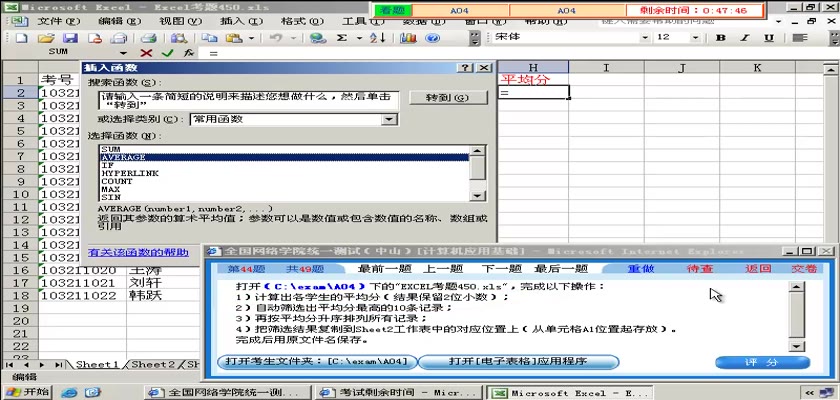Image resolution: width=840 pixels, height=400 pixels.
Task: Toggle Italic formatting
Action: (x=745, y=37)
